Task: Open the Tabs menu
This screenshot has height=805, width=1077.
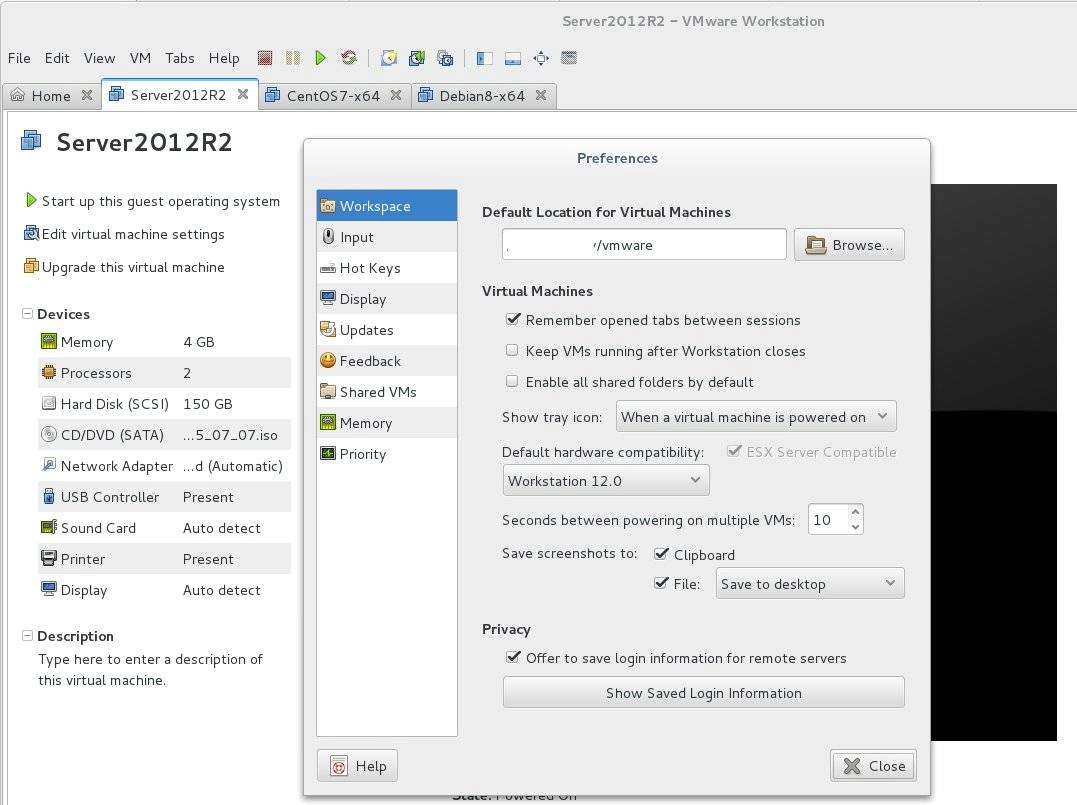Action: pyautogui.click(x=180, y=58)
